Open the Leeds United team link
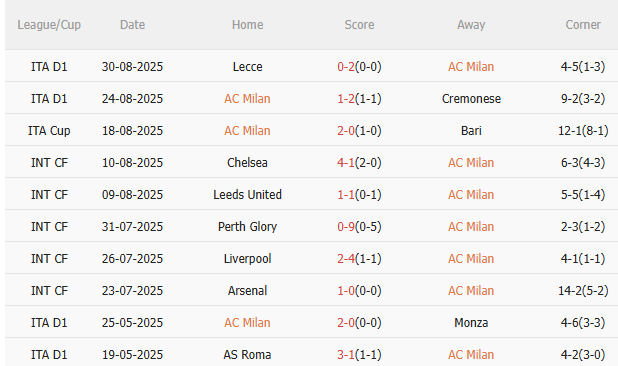This screenshot has width=618, height=366. coord(248,194)
